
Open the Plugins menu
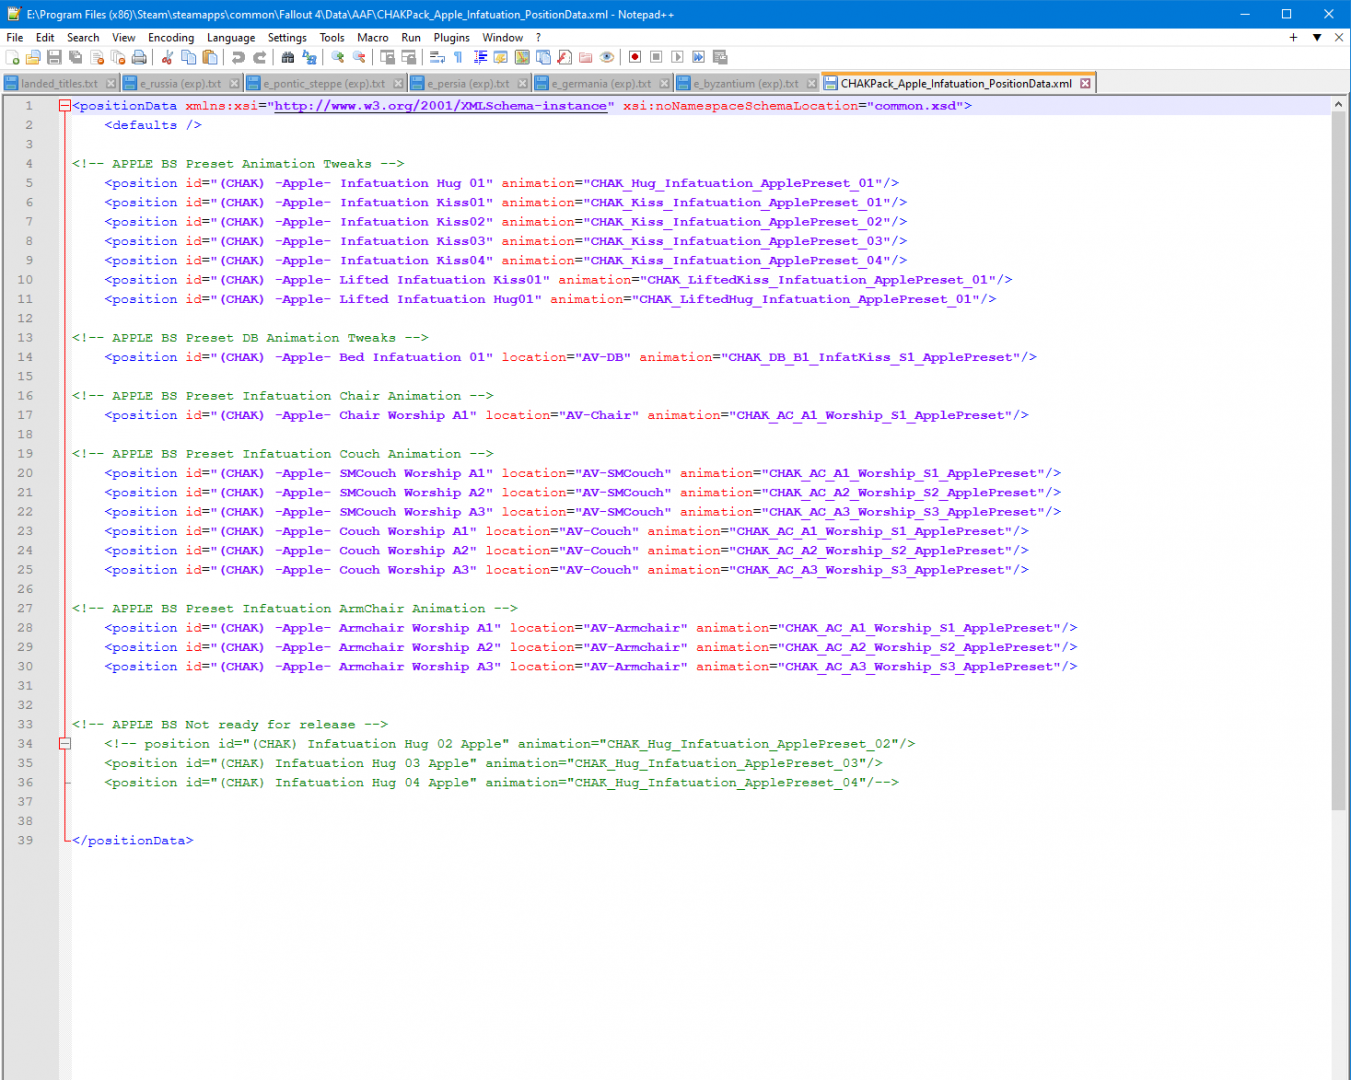(451, 37)
